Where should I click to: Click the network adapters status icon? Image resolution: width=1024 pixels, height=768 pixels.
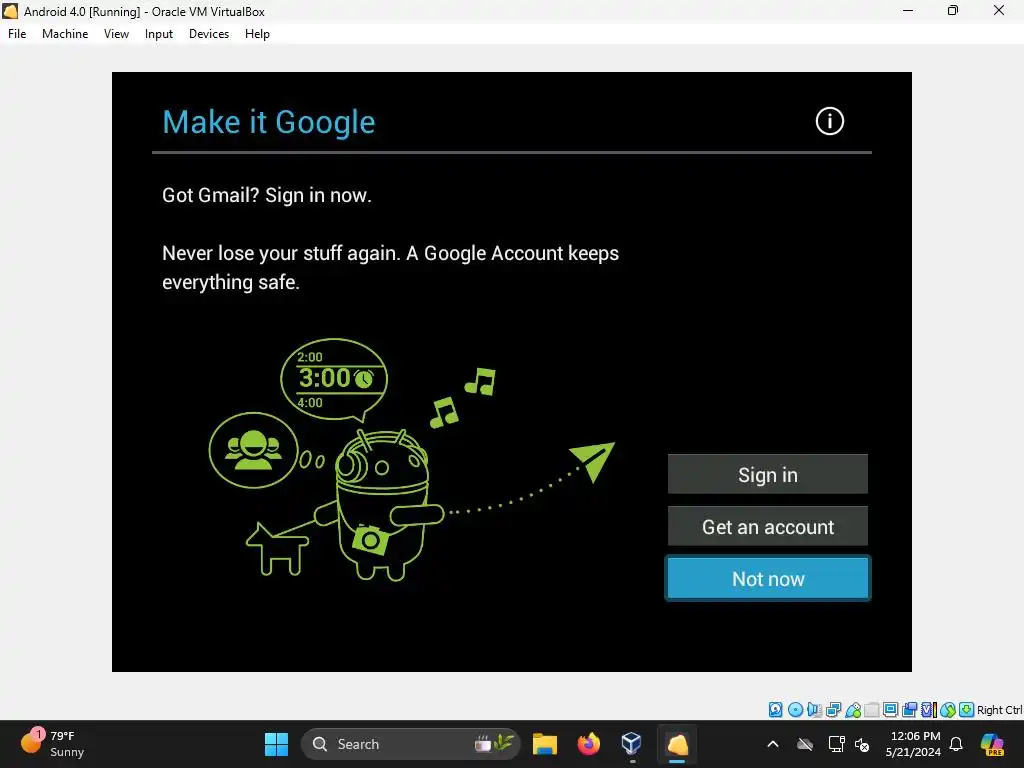[x=833, y=710]
